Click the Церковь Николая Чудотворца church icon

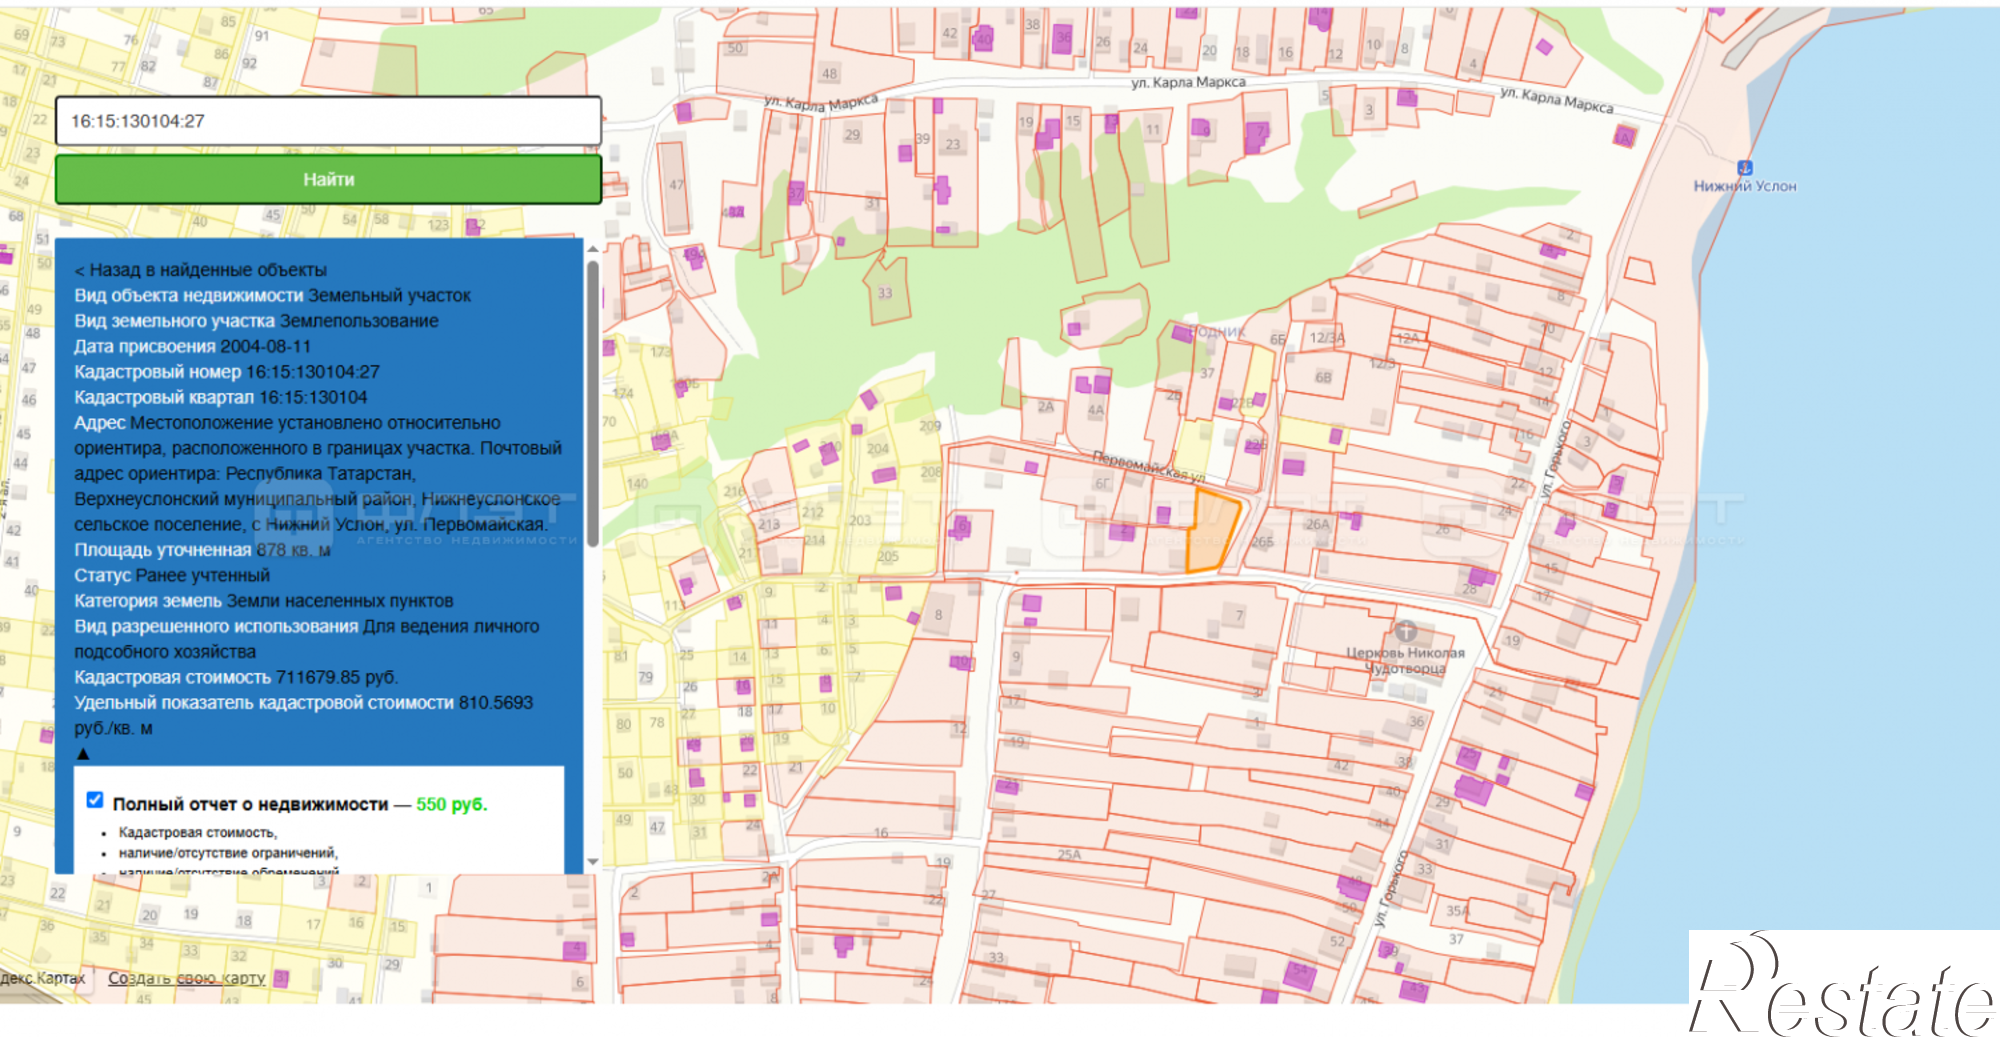[x=1406, y=631]
